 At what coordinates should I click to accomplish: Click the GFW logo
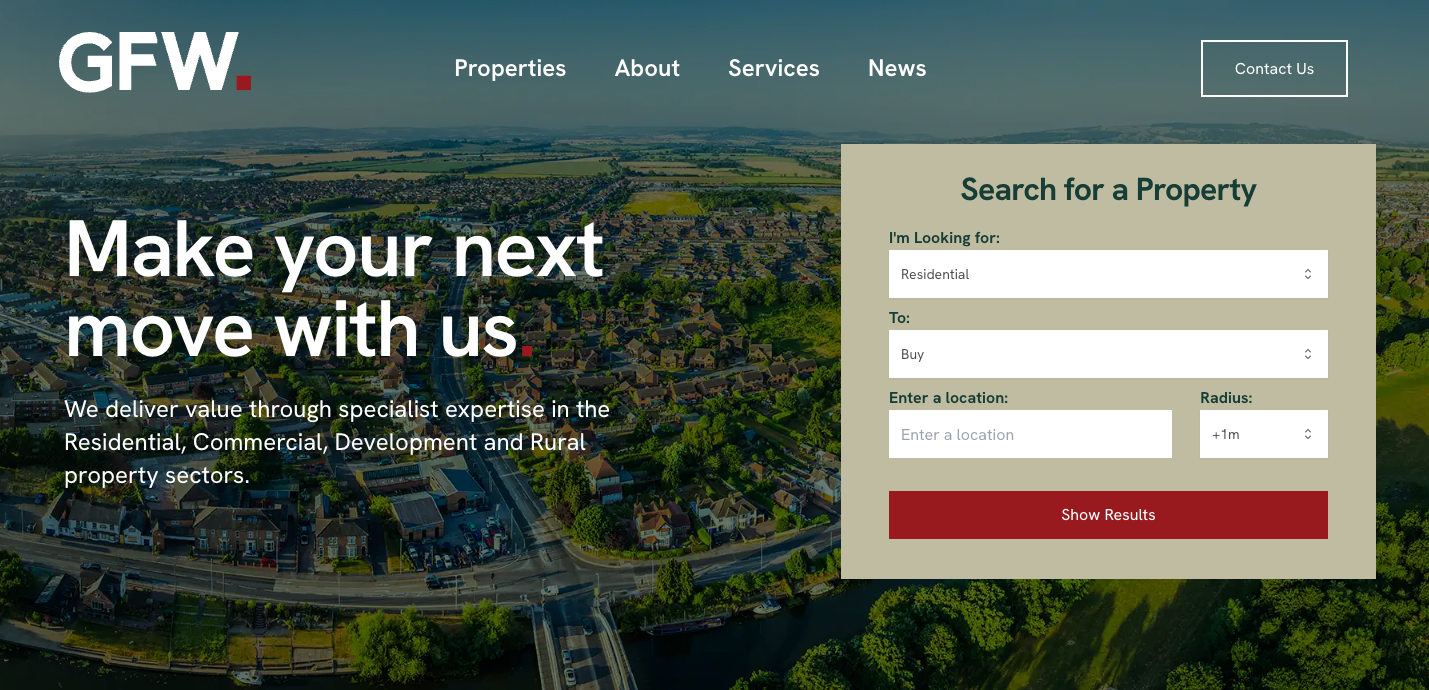155,62
